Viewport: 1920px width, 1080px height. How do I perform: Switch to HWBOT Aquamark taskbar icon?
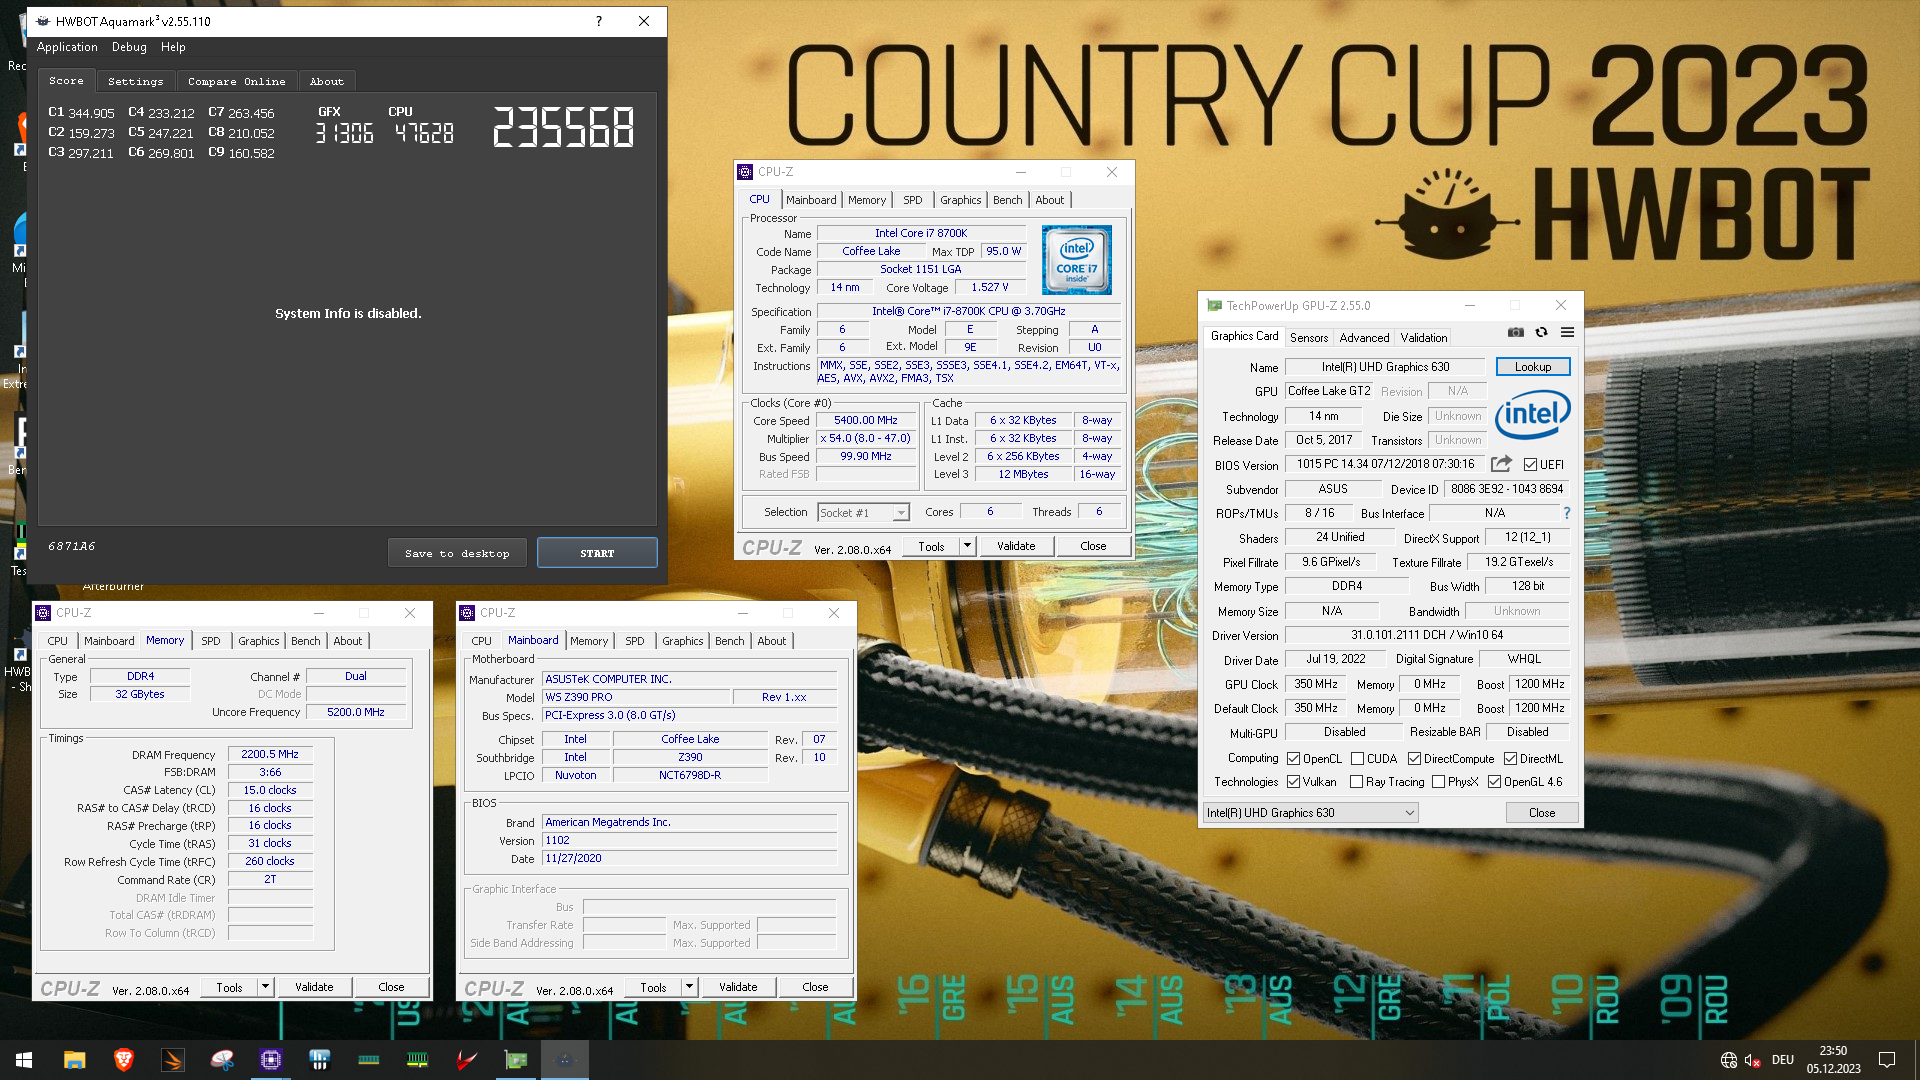(x=564, y=1060)
